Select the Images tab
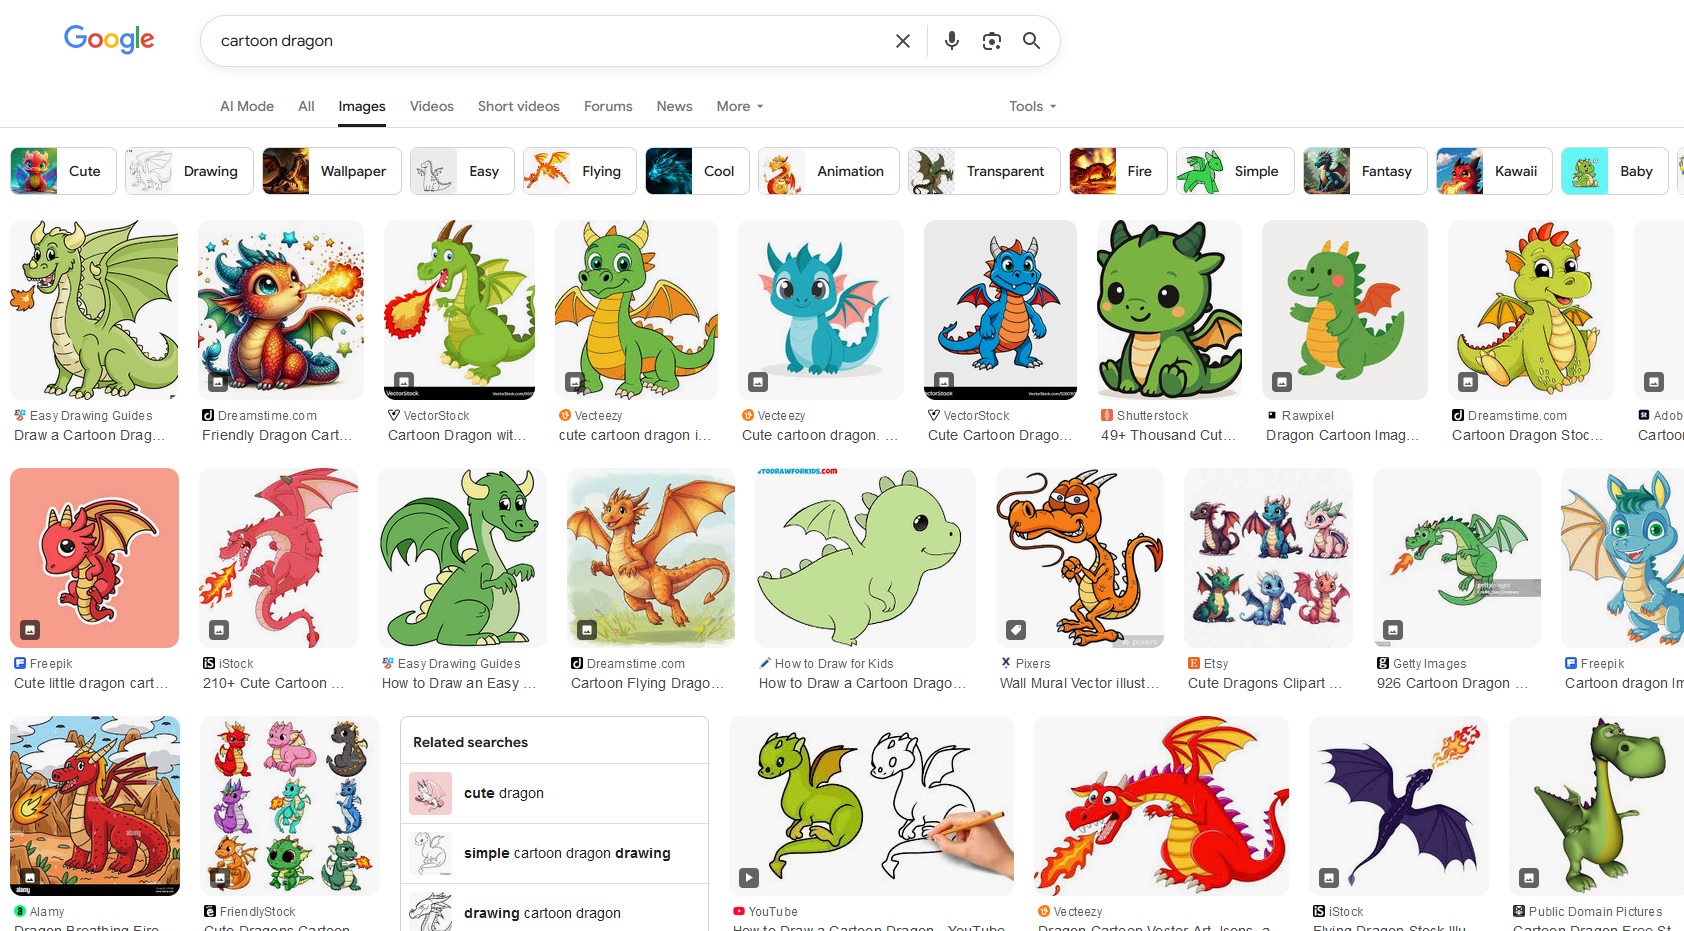1684x931 pixels. [362, 106]
